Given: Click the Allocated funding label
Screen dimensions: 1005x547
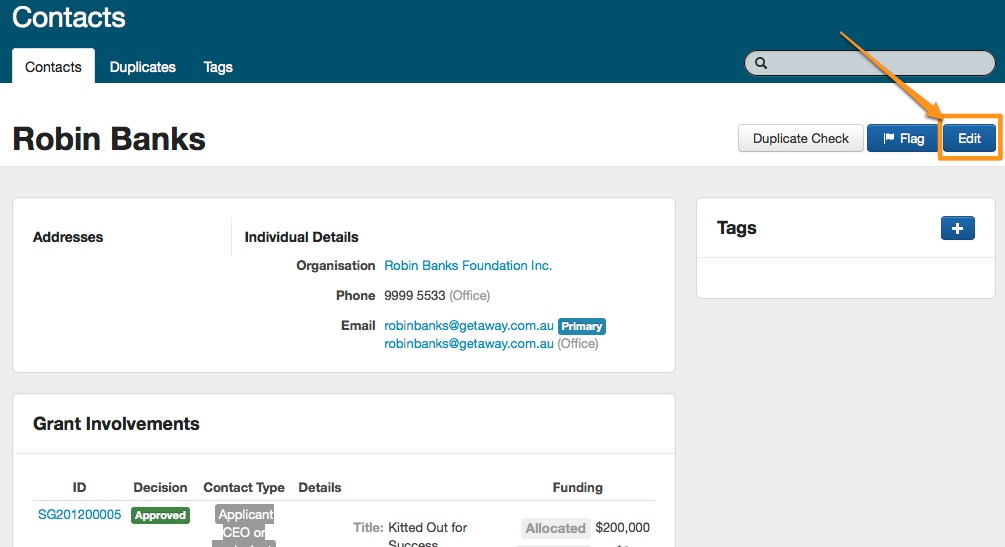Looking at the screenshot, I should pyautogui.click(x=555, y=528).
